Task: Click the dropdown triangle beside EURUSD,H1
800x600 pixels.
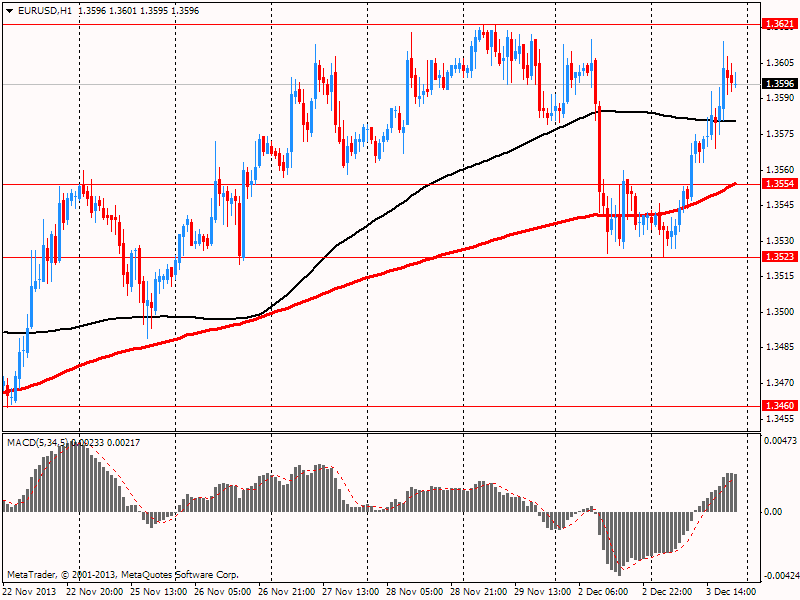Action: tap(9, 11)
